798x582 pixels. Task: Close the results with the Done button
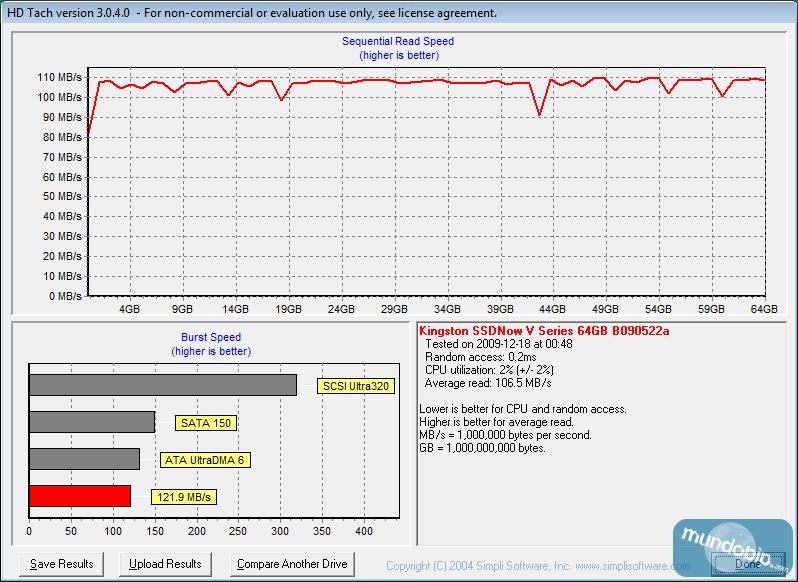click(748, 564)
